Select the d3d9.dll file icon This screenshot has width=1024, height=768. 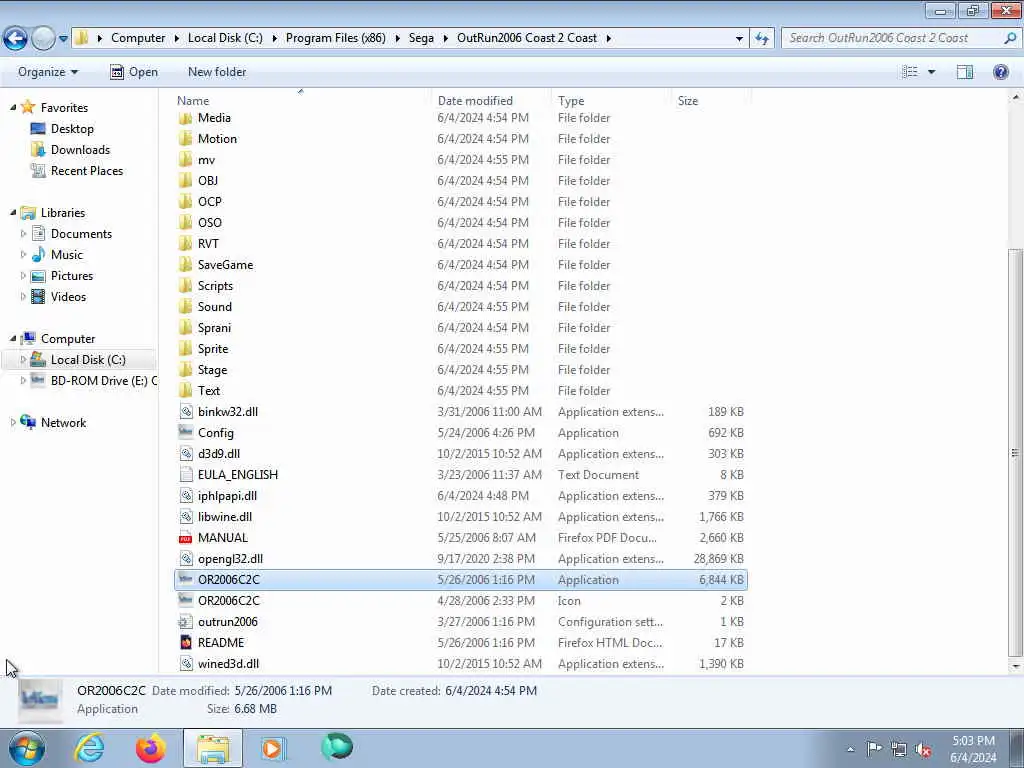pos(186,454)
